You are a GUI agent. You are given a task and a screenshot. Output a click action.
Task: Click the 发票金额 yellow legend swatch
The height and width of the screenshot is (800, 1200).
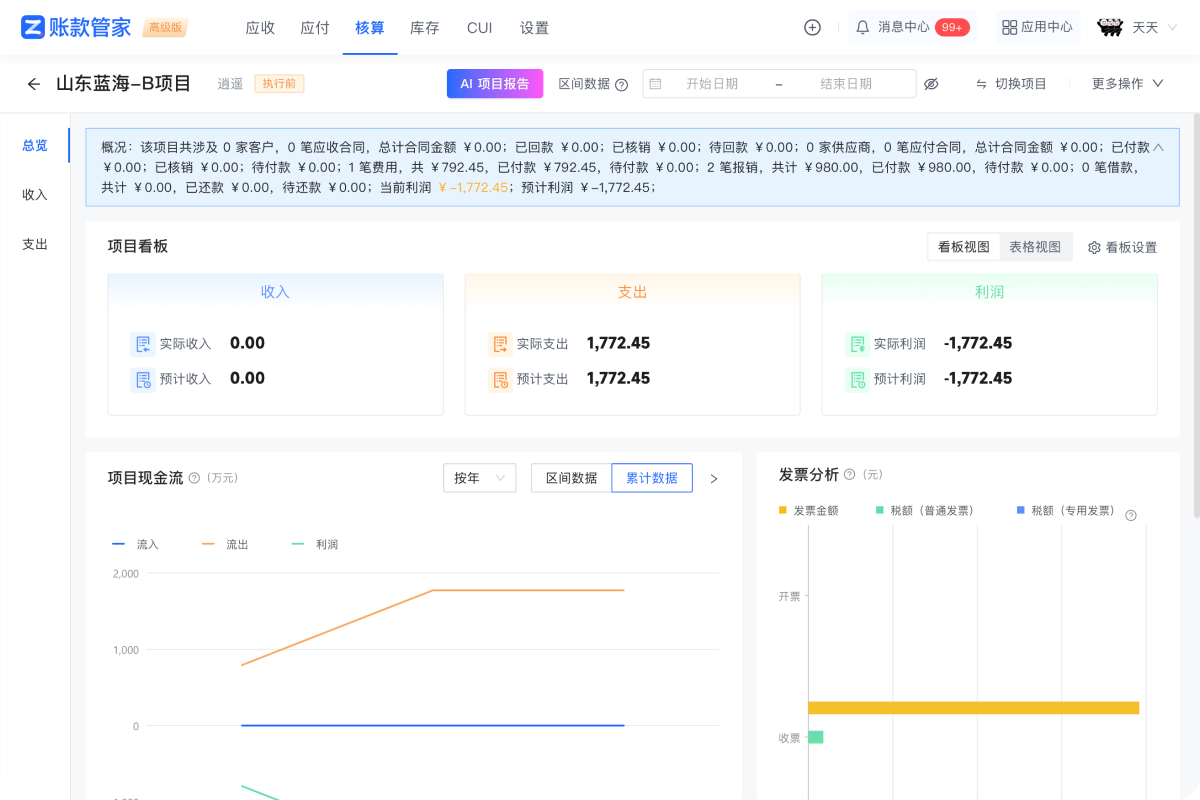[783, 510]
